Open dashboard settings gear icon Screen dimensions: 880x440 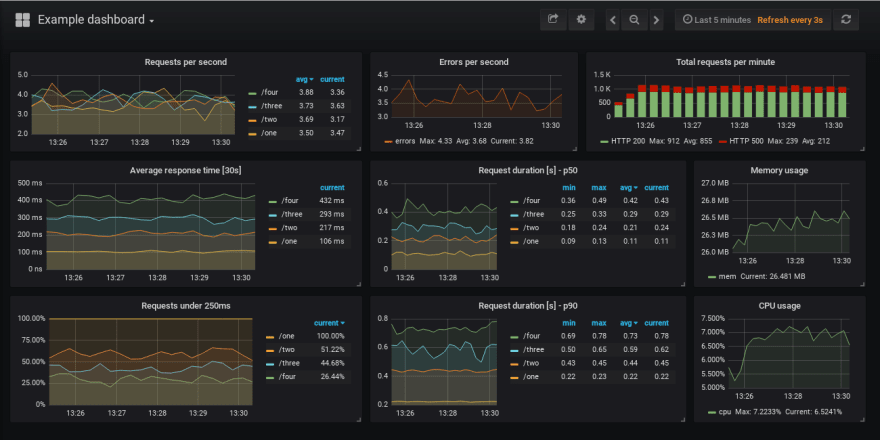pyautogui.click(x=581, y=20)
